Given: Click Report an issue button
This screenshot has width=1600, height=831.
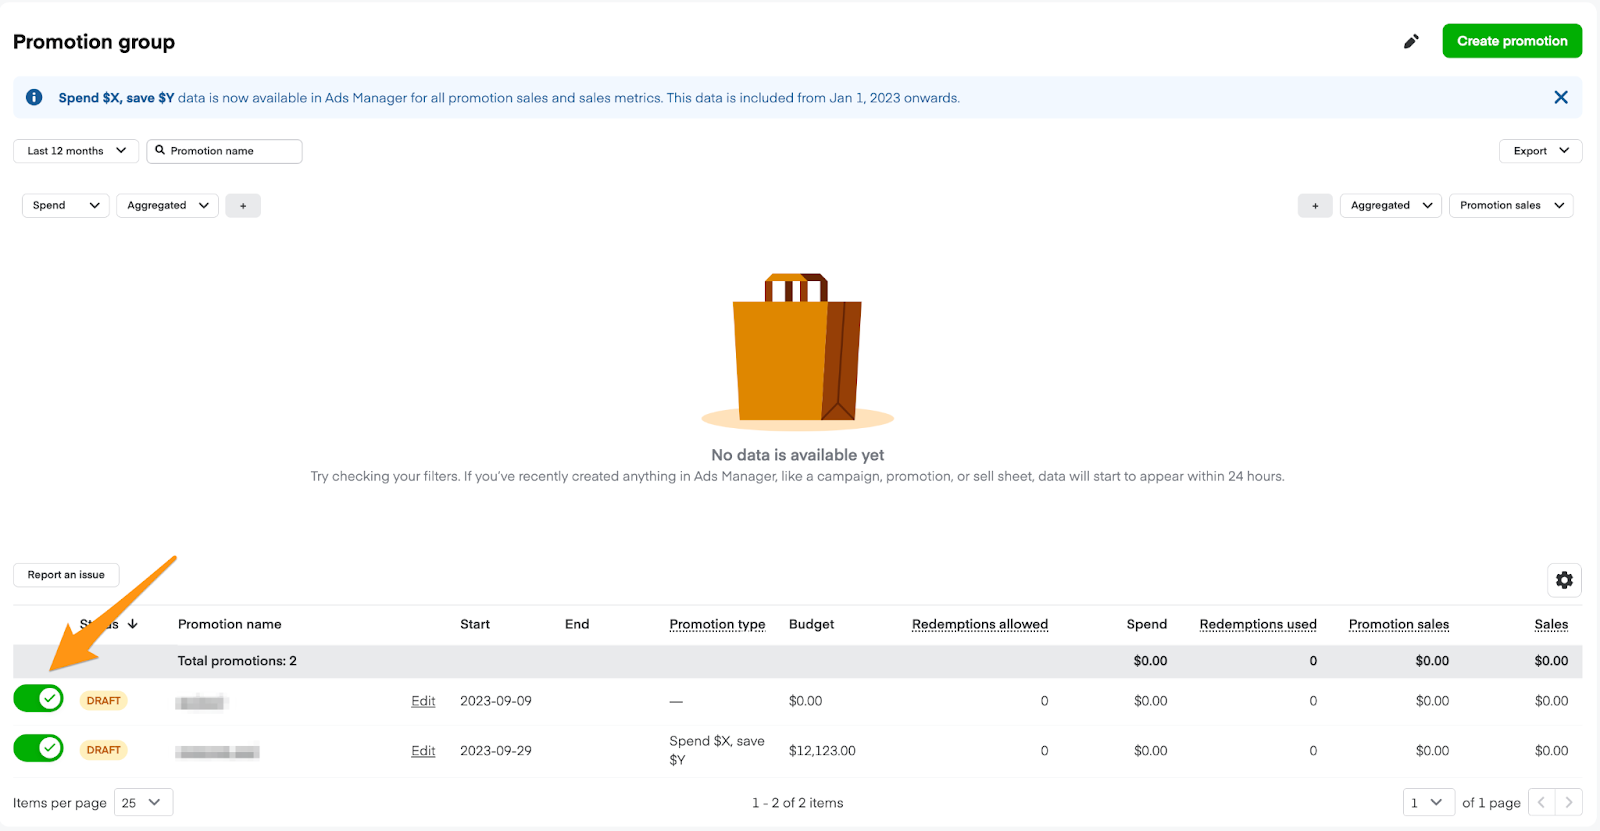Looking at the screenshot, I should [x=66, y=575].
